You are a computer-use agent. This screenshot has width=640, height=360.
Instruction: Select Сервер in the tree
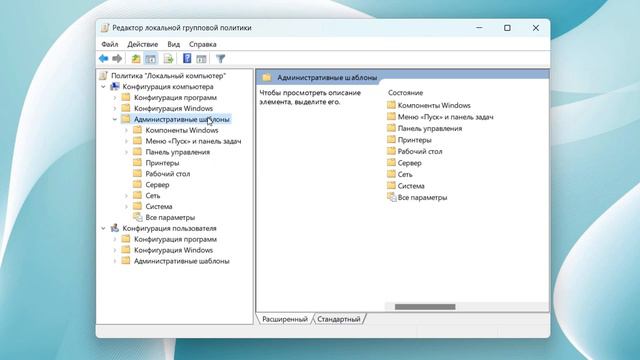pos(157,184)
